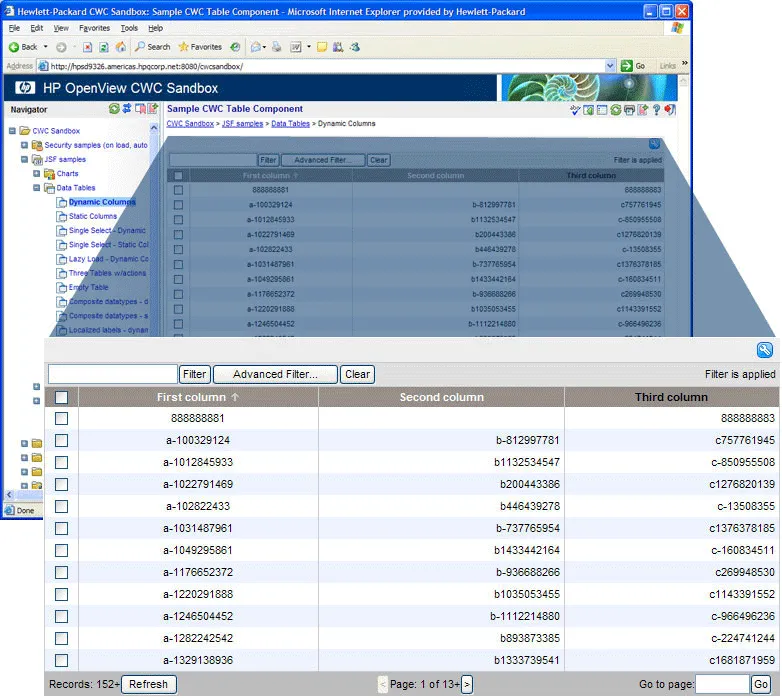Collapse the CWC Sandbox tree node

[x=12, y=131]
